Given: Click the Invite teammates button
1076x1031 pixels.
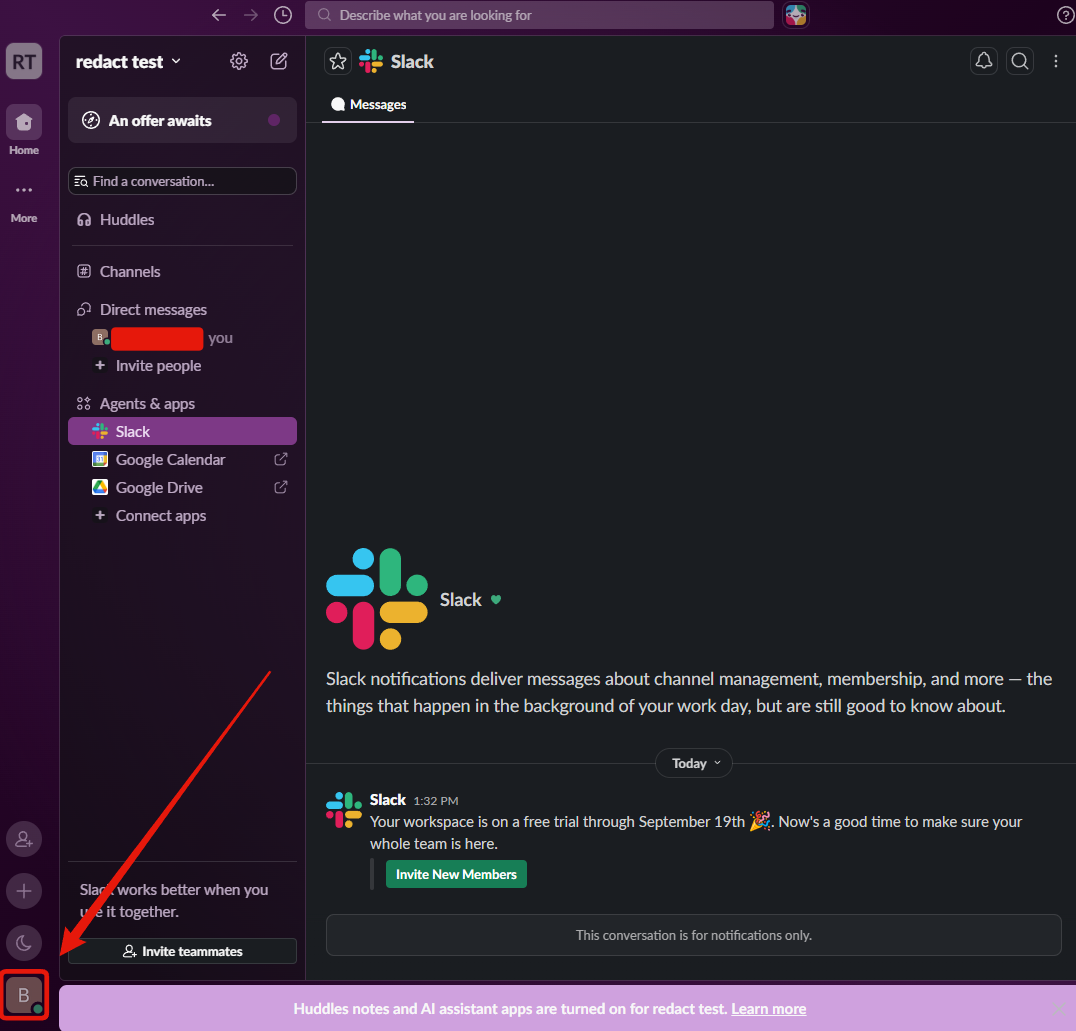Looking at the screenshot, I should pos(183,951).
